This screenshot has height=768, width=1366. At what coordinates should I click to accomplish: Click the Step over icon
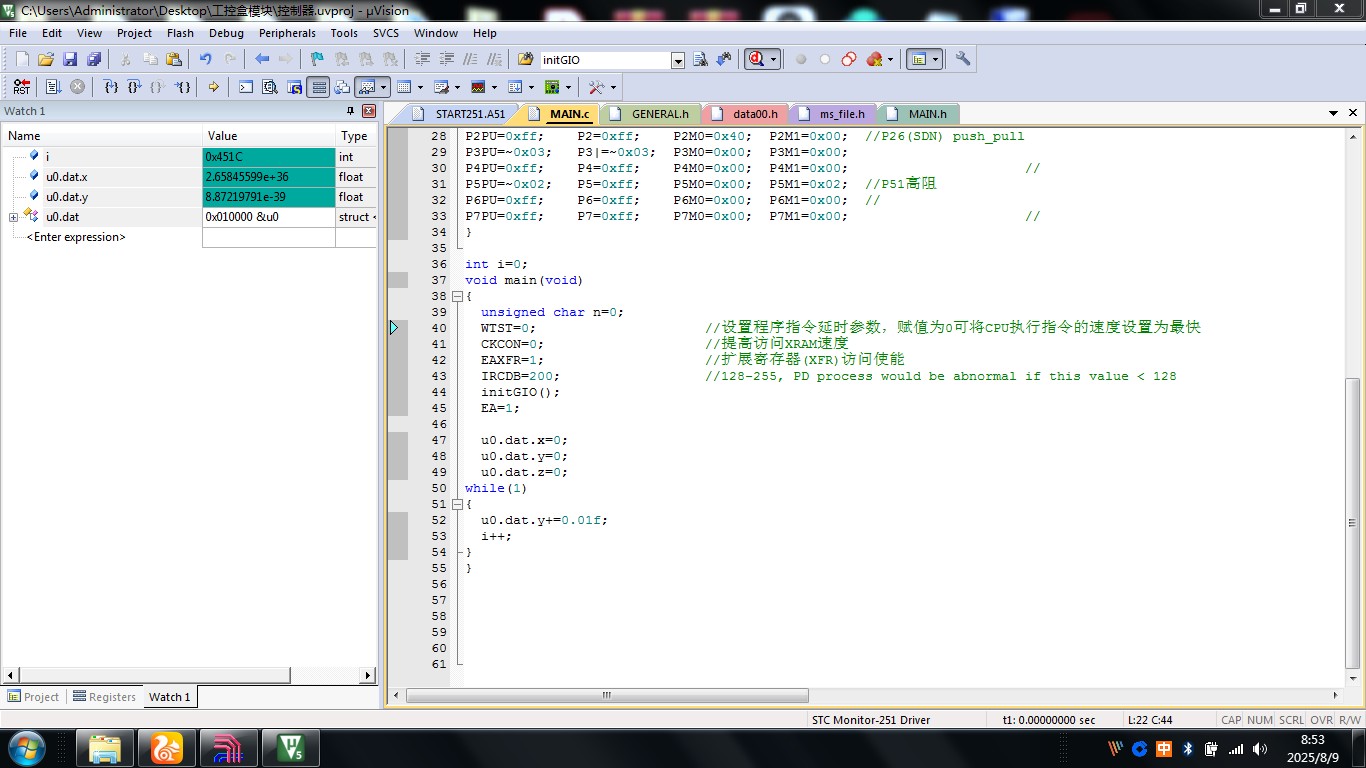click(134, 87)
